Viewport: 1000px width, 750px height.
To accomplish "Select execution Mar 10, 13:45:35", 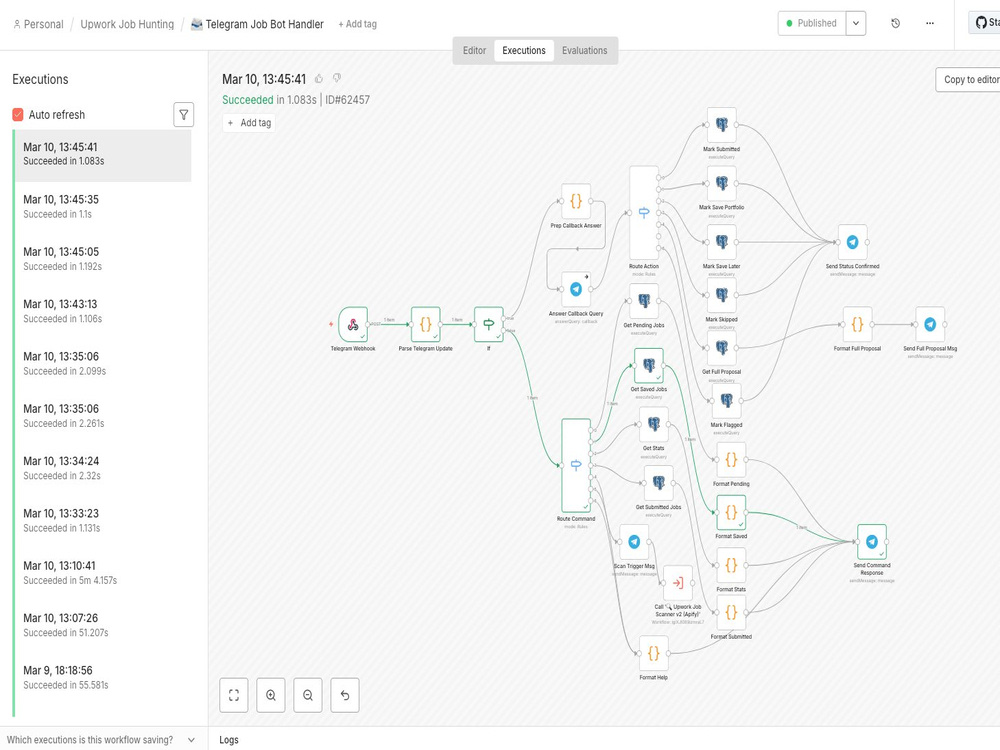I will 102,207.
